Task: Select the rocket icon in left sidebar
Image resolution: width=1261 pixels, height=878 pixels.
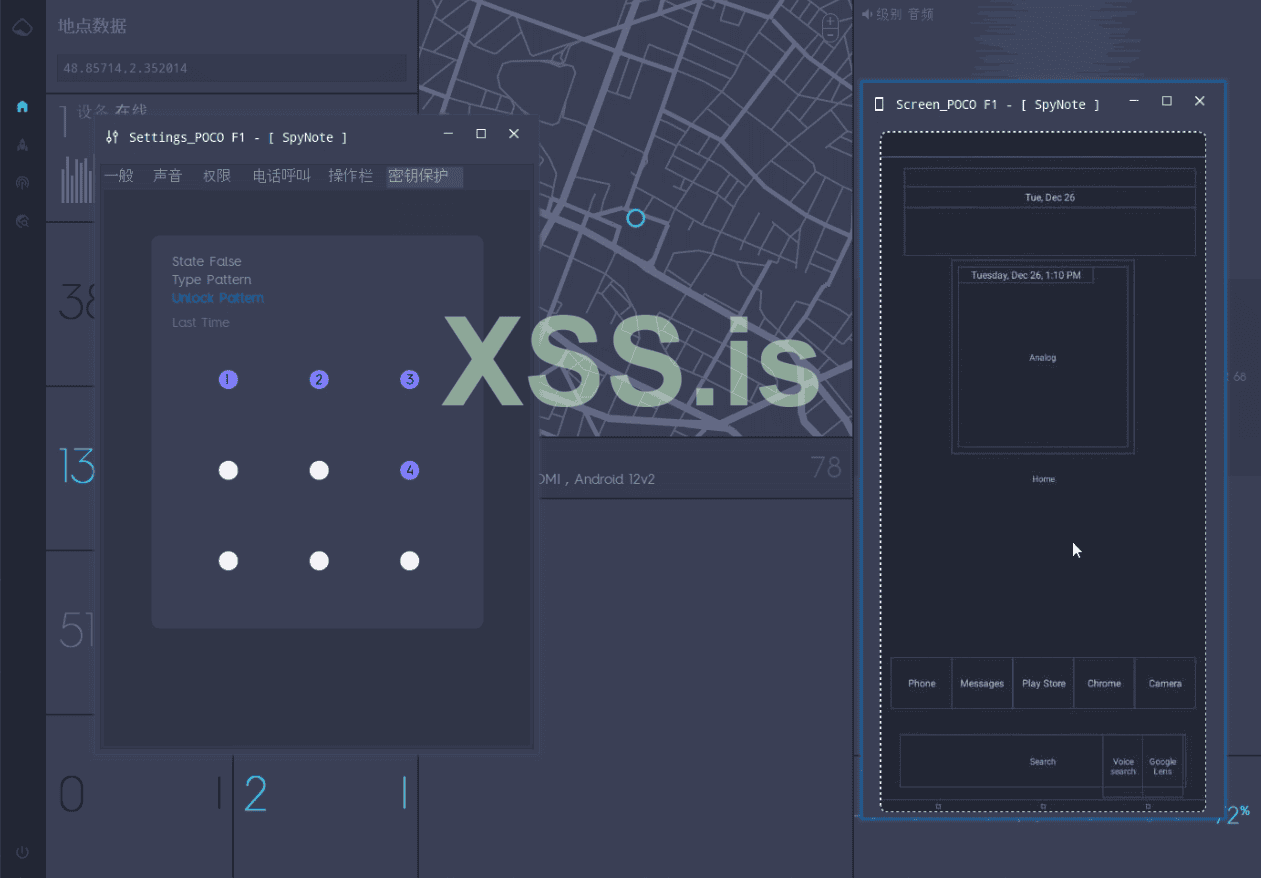Action: [x=22, y=144]
